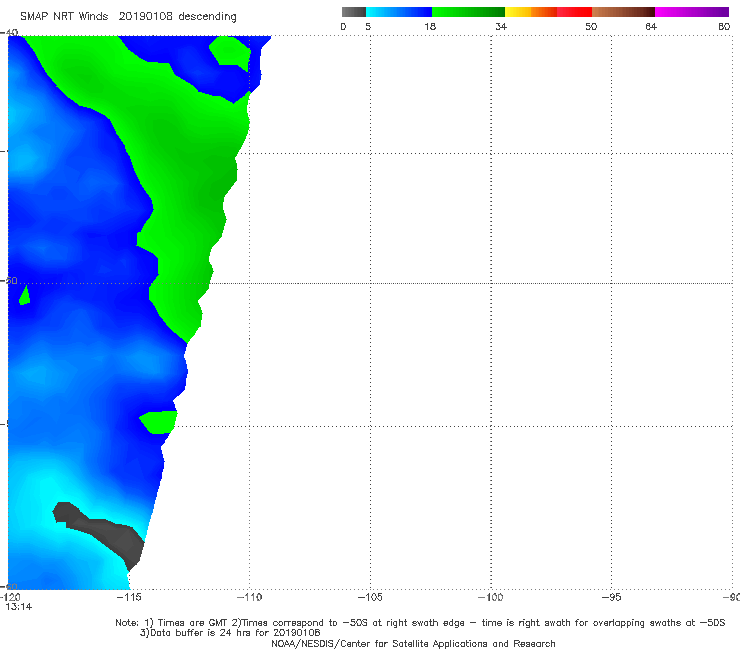Click the title 'SMAP NRT Winds 20190108 descending'

pos(128,17)
